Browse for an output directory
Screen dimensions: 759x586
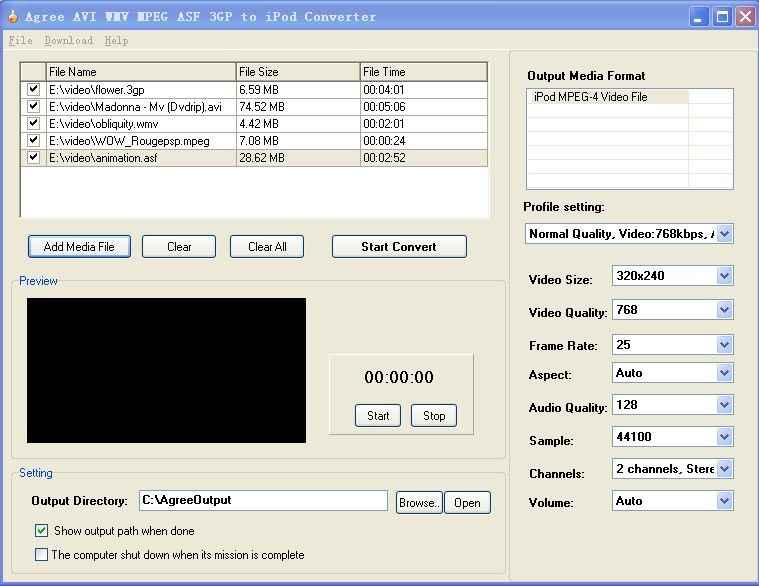tap(419, 503)
